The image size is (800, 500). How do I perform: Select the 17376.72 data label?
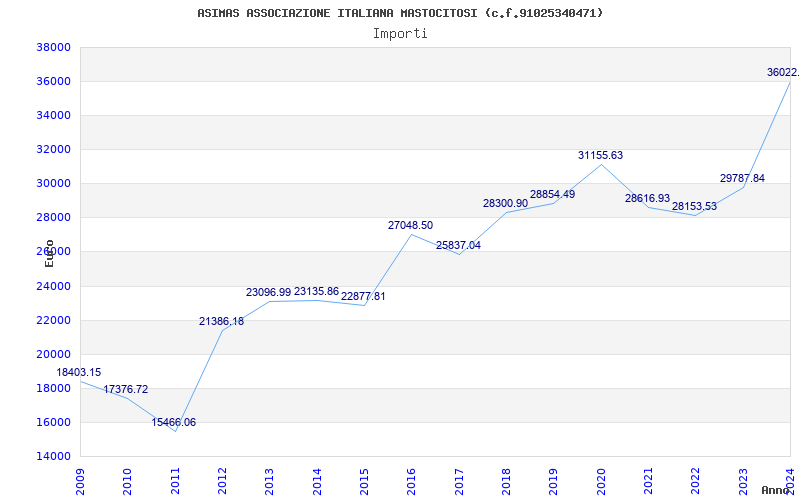(x=126, y=389)
